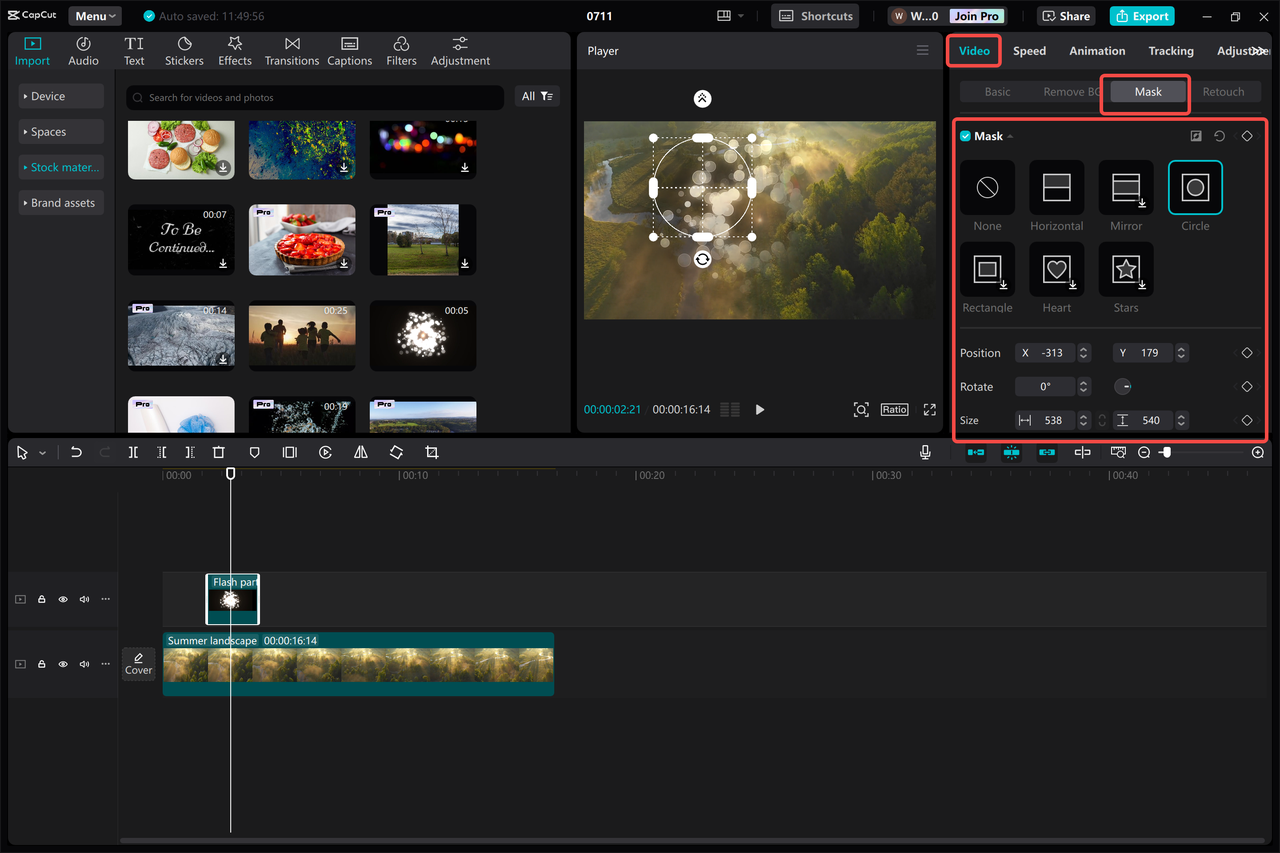The width and height of the screenshot is (1280, 853).
Task: Click the Invert mask icon
Action: point(1196,136)
